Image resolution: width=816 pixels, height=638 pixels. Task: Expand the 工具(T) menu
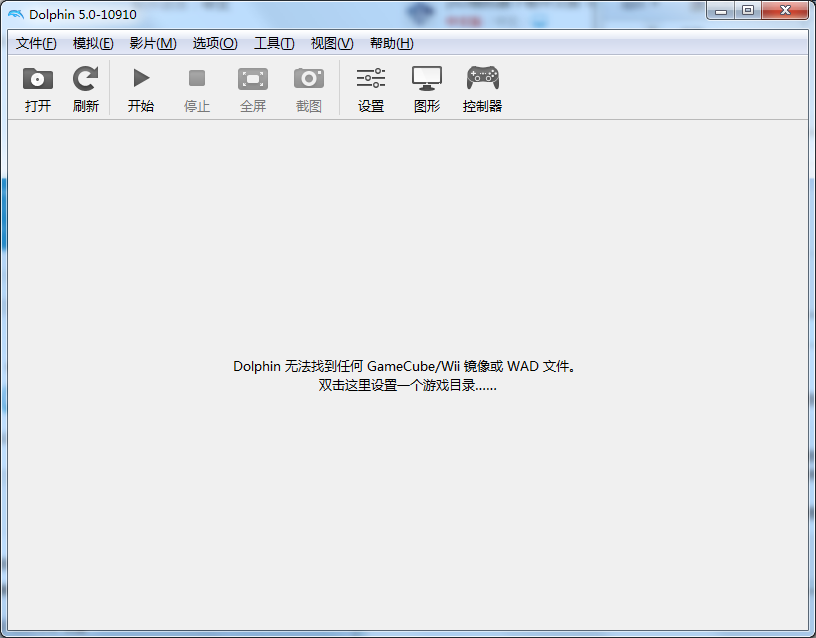(274, 43)
